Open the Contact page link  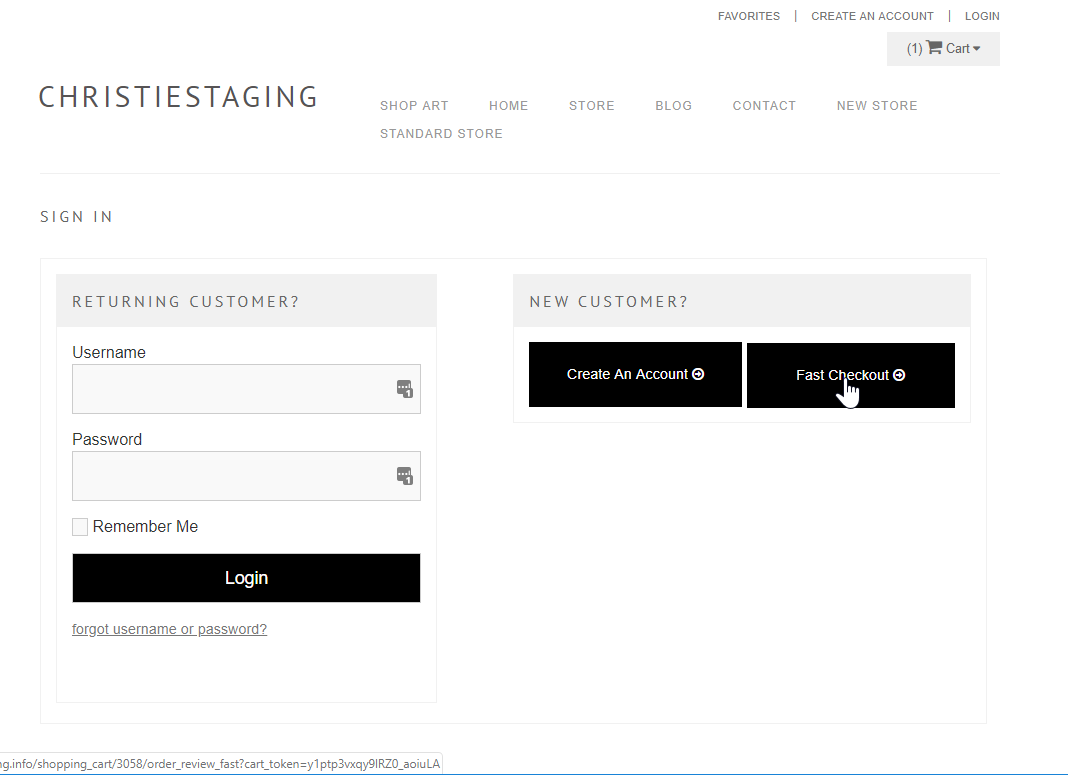click(764, 106)
